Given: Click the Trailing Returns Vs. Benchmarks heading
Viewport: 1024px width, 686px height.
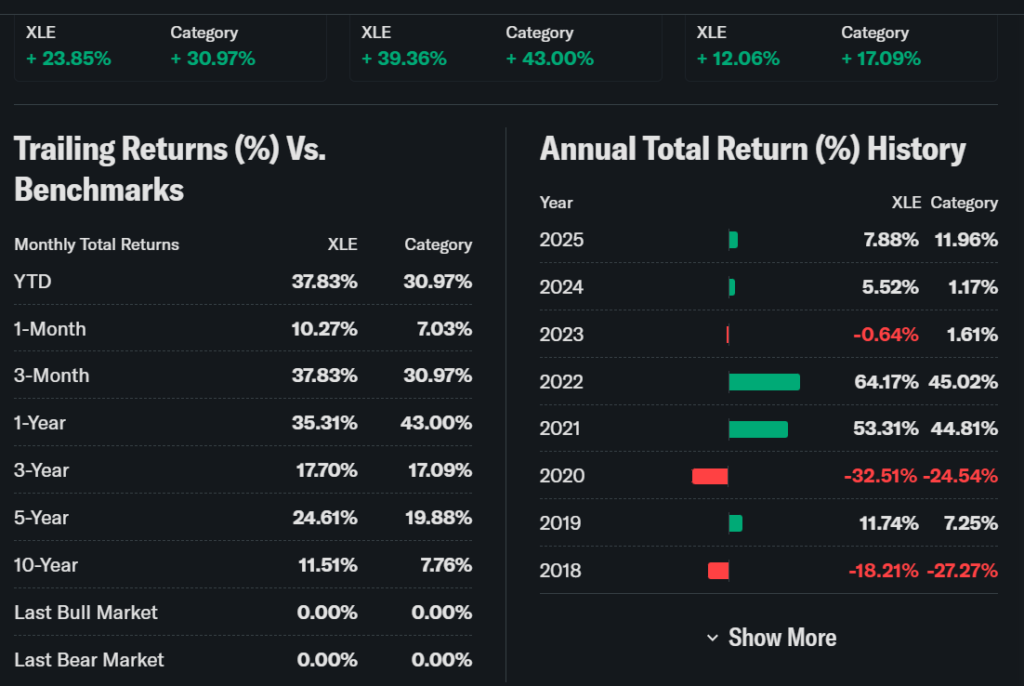Looking at the screenshot, I should [x=170, y=169].
